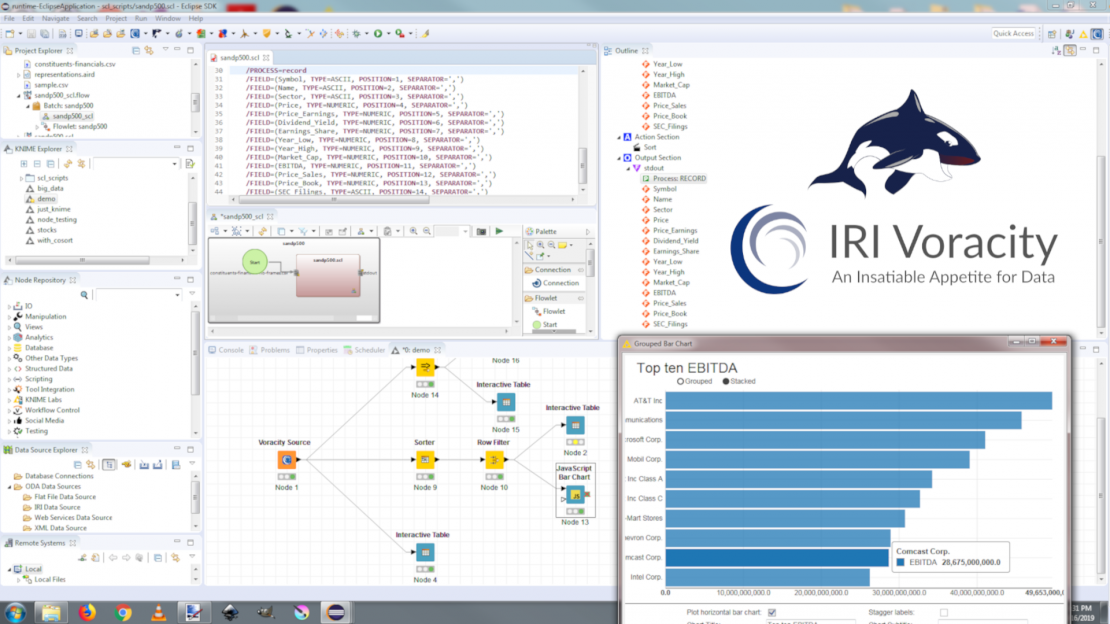Select the Grouped radio button
This screenshot has height=624, width=1110.
click(x=680, y=381)
